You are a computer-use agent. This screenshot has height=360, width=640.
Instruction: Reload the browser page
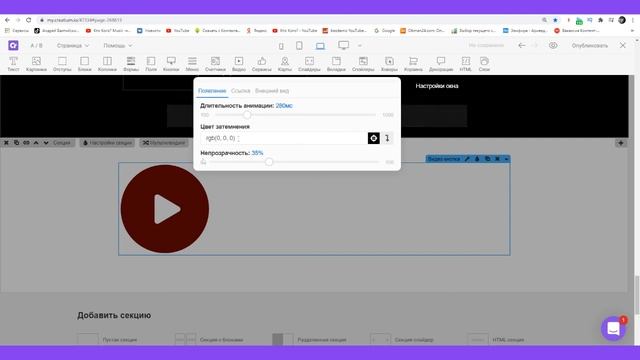29,20
